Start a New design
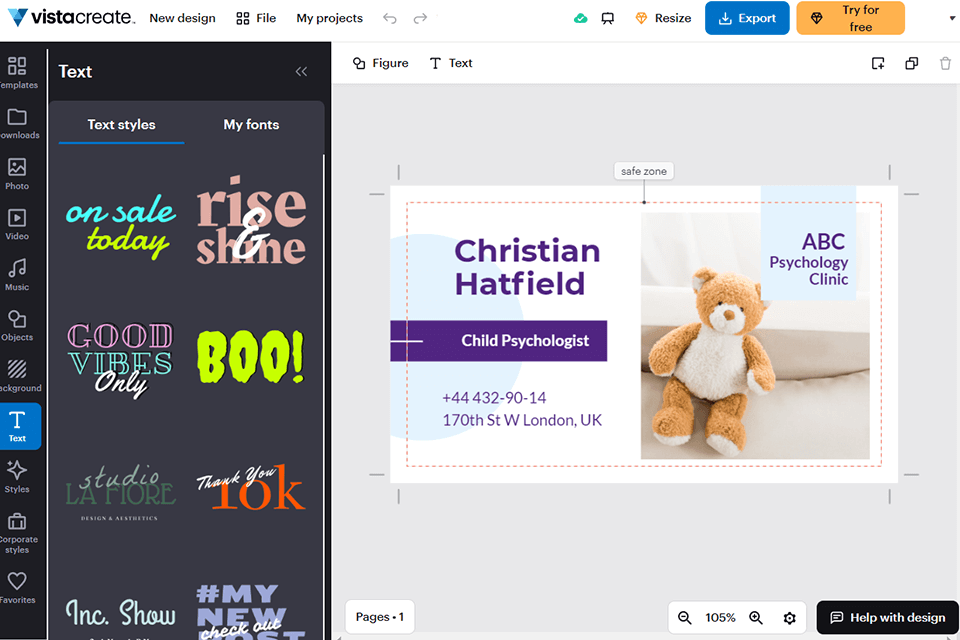This screenshot has width=960, height=640. coord(182,18)
